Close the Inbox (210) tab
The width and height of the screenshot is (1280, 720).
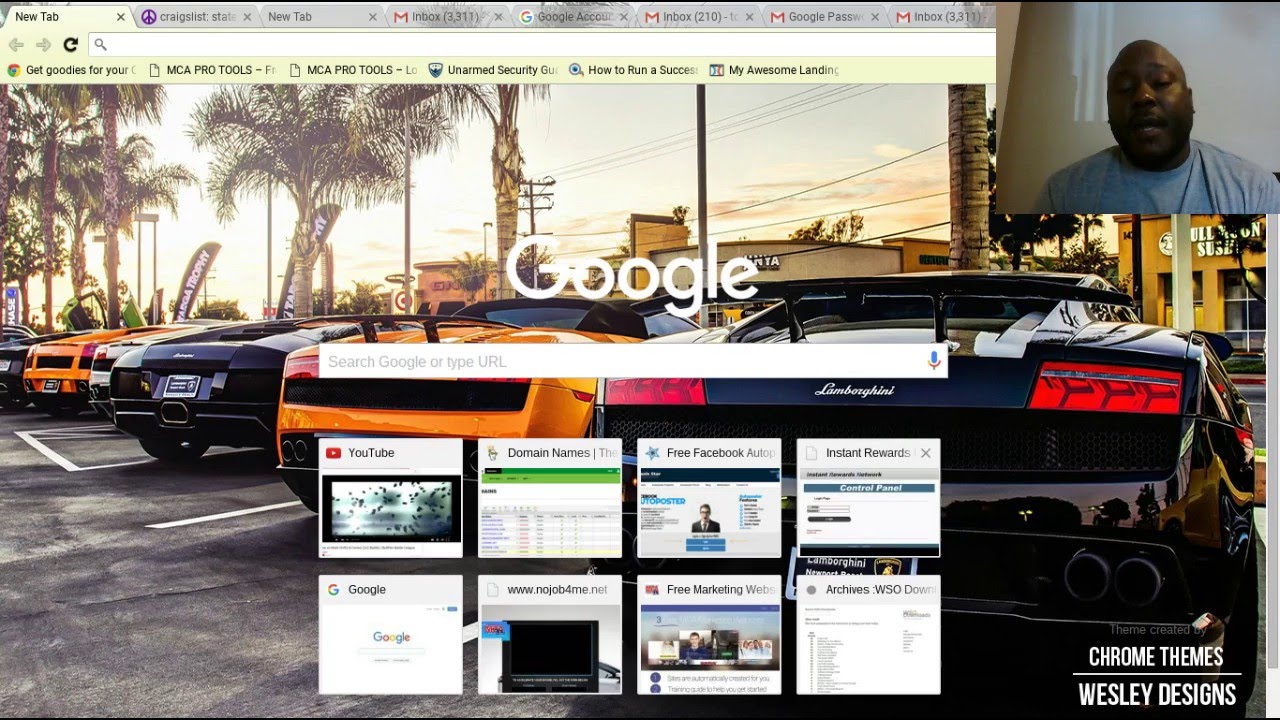tap(750, 17)
